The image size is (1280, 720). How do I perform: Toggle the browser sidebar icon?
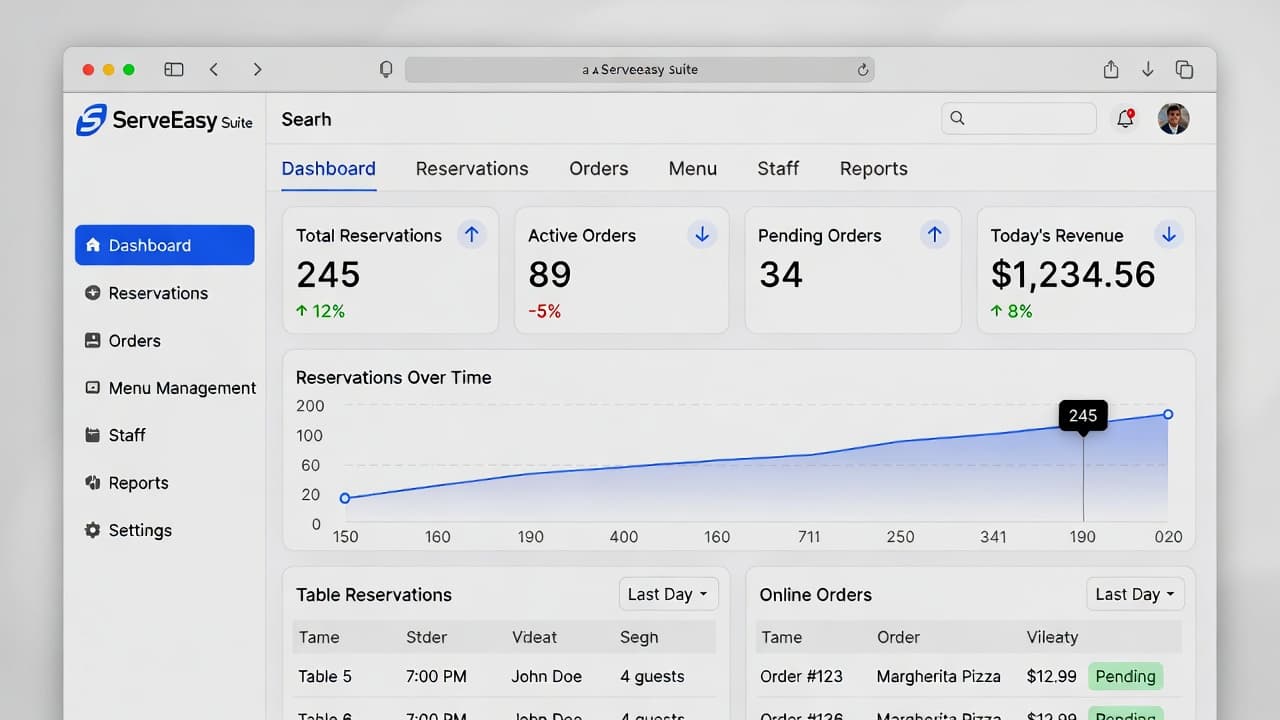click(174, 69)
